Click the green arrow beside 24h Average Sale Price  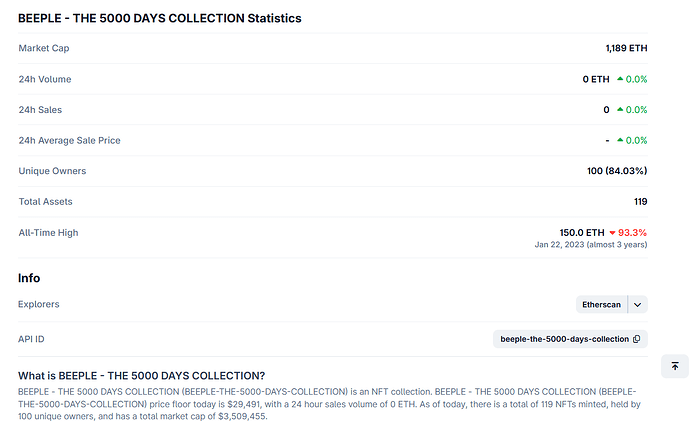click(x=620, y=140)
